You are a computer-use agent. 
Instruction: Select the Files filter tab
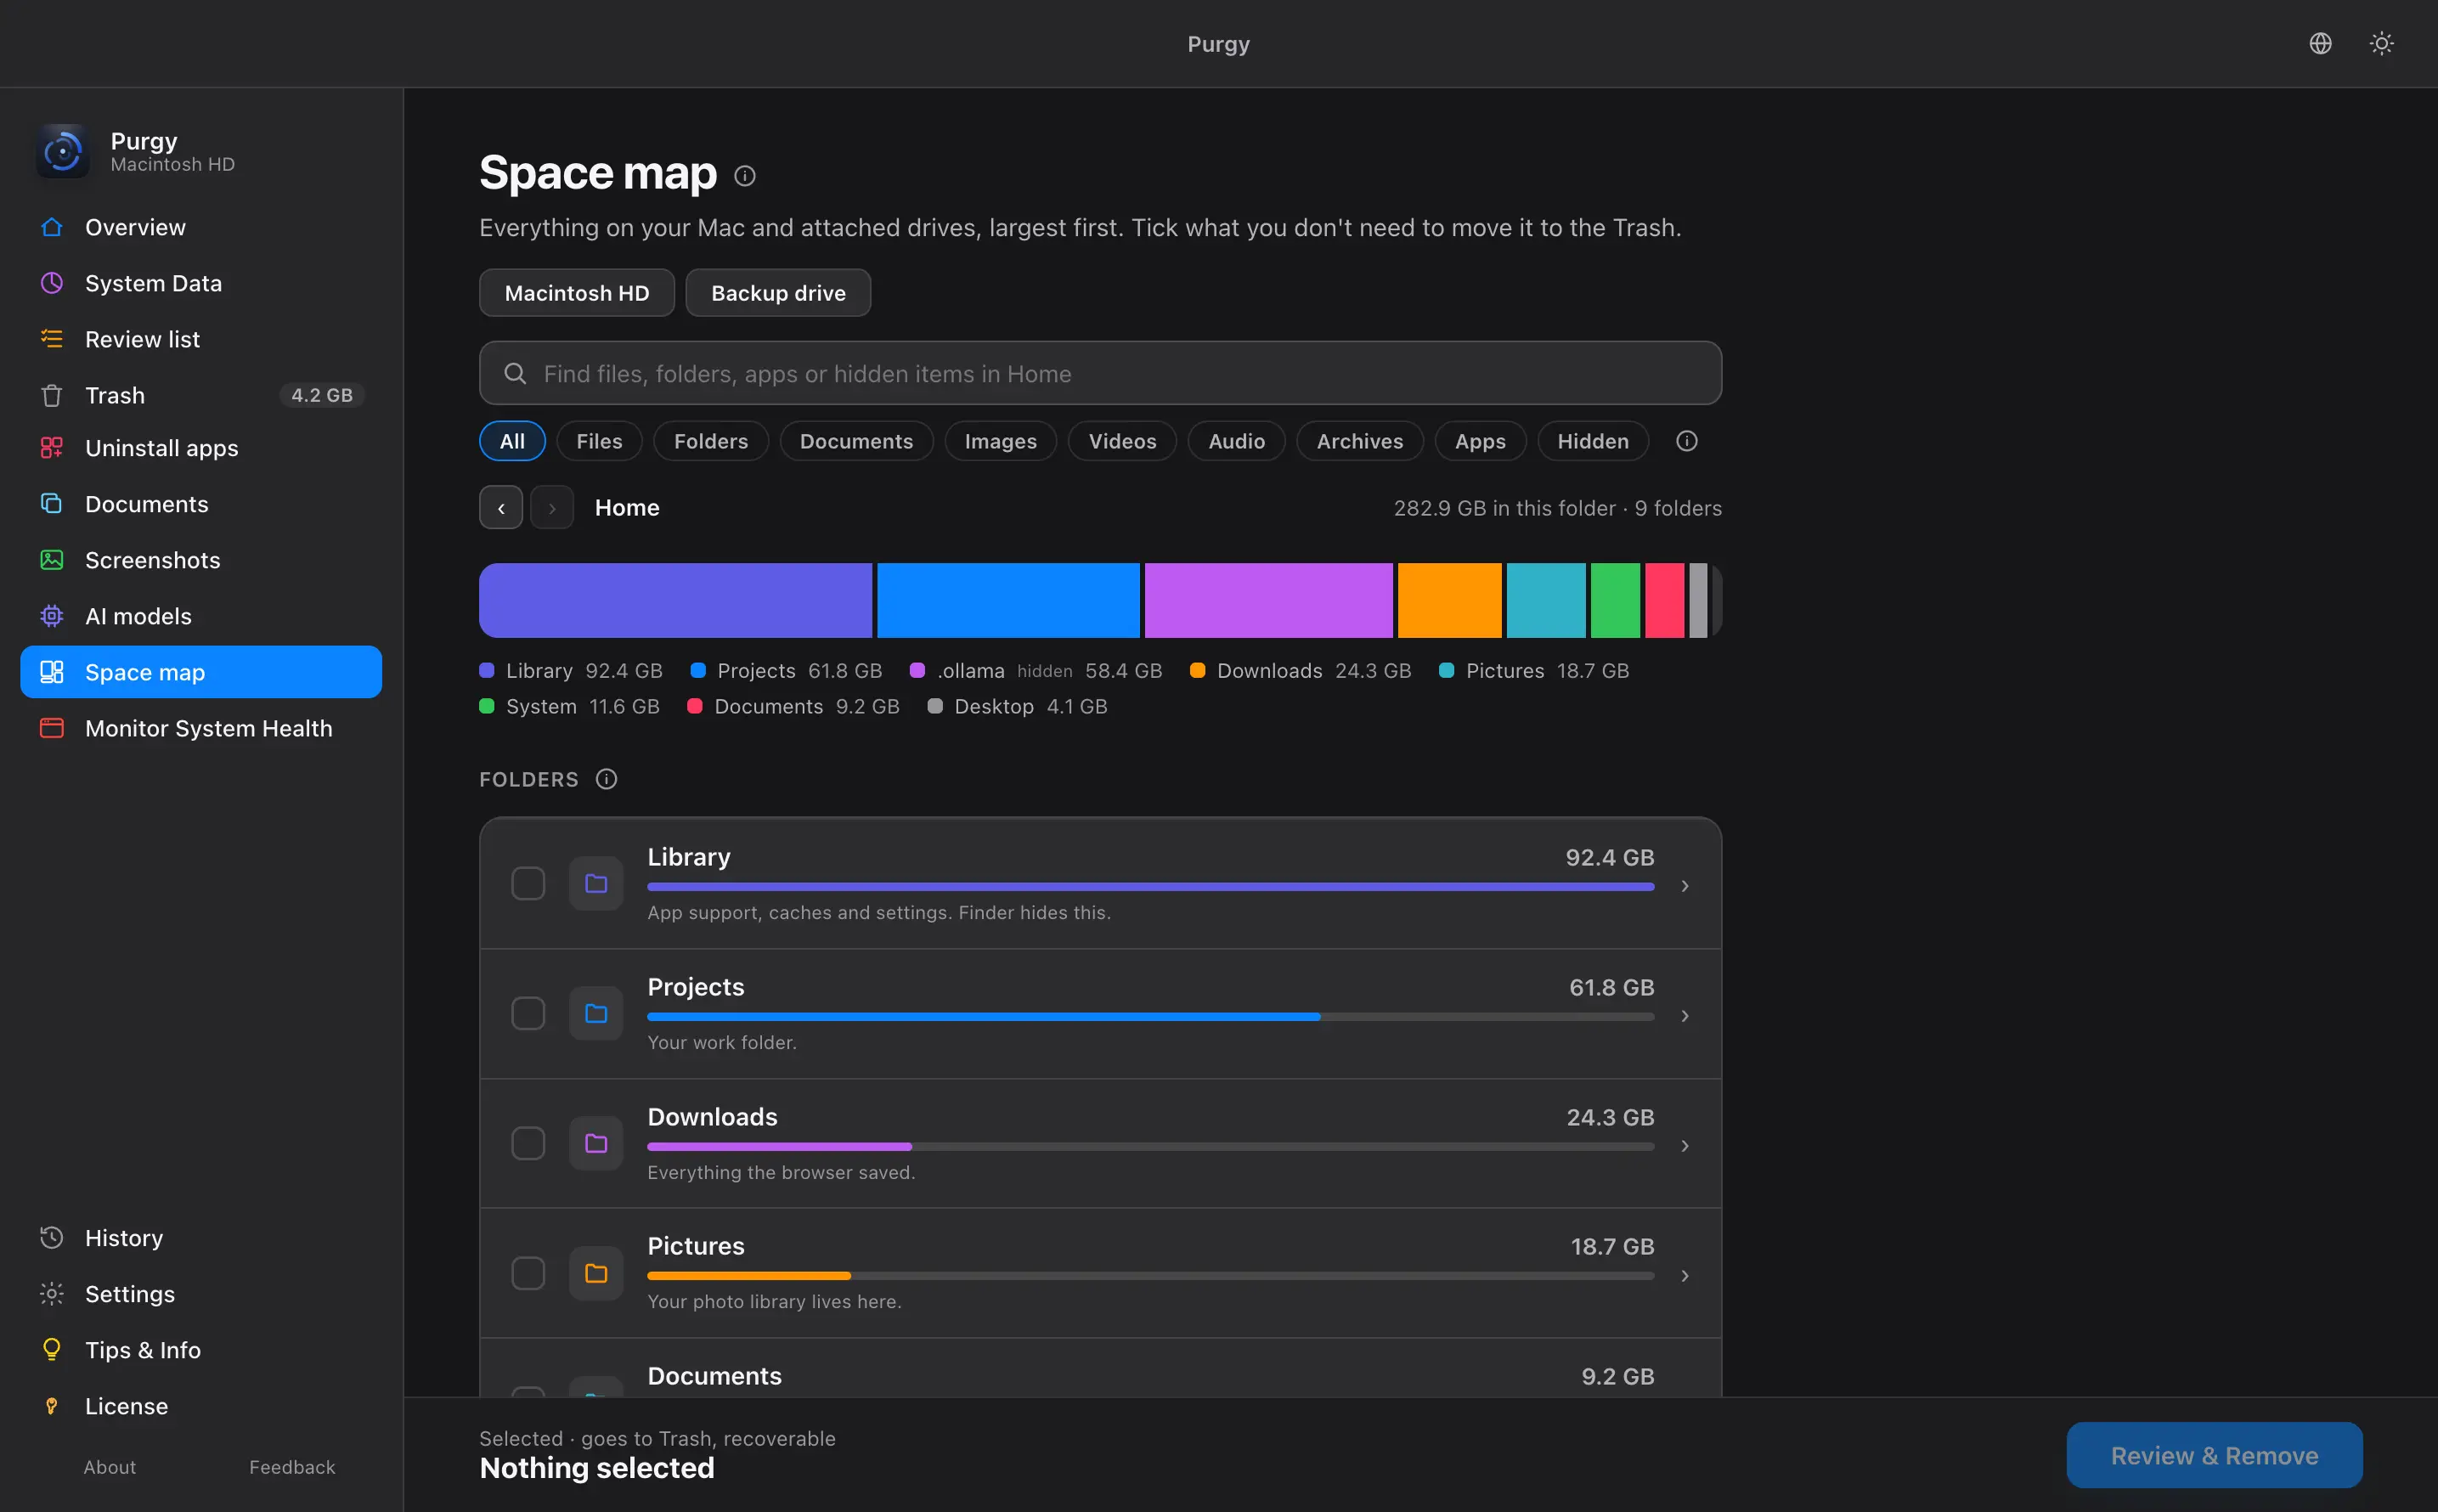(x=599, y=441)
